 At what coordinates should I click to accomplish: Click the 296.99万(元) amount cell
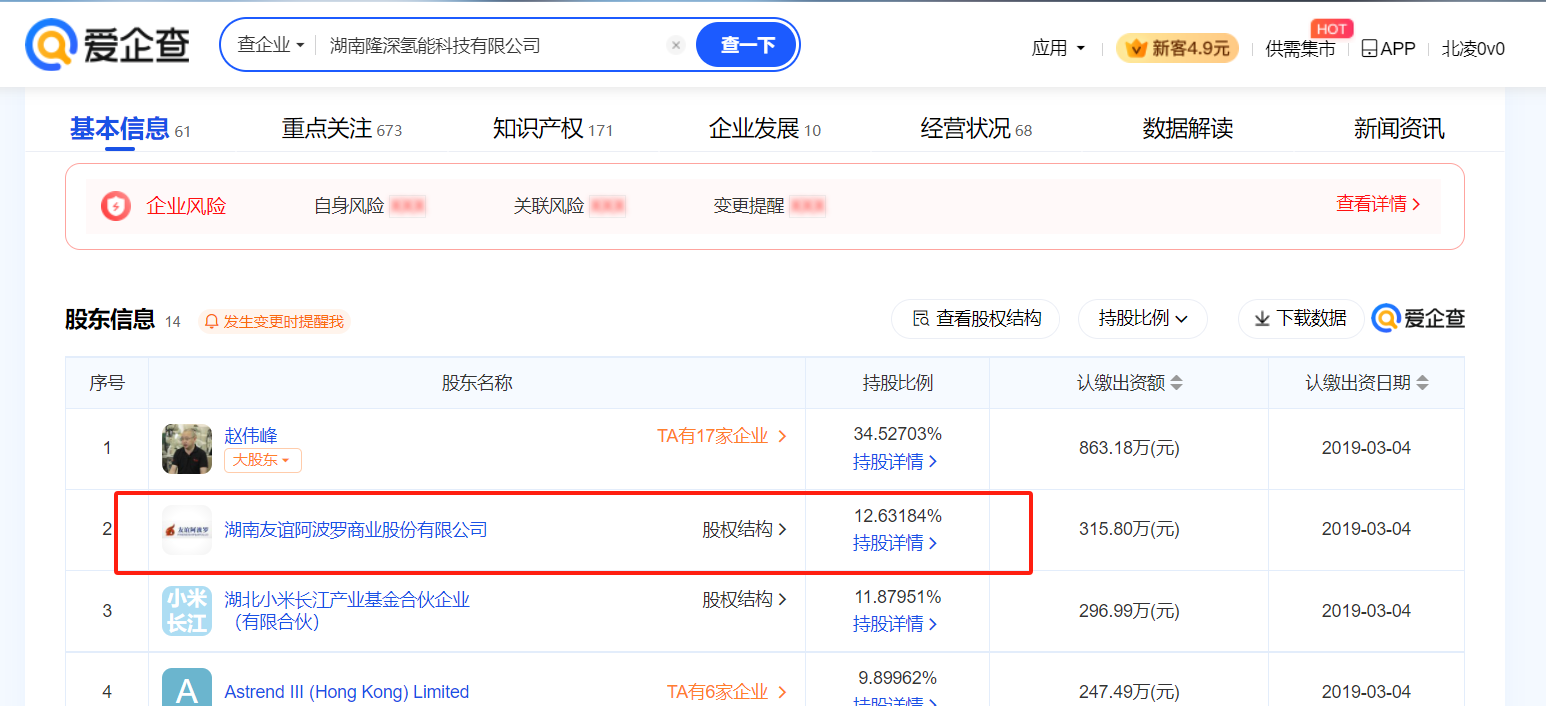coord(1129,611)
